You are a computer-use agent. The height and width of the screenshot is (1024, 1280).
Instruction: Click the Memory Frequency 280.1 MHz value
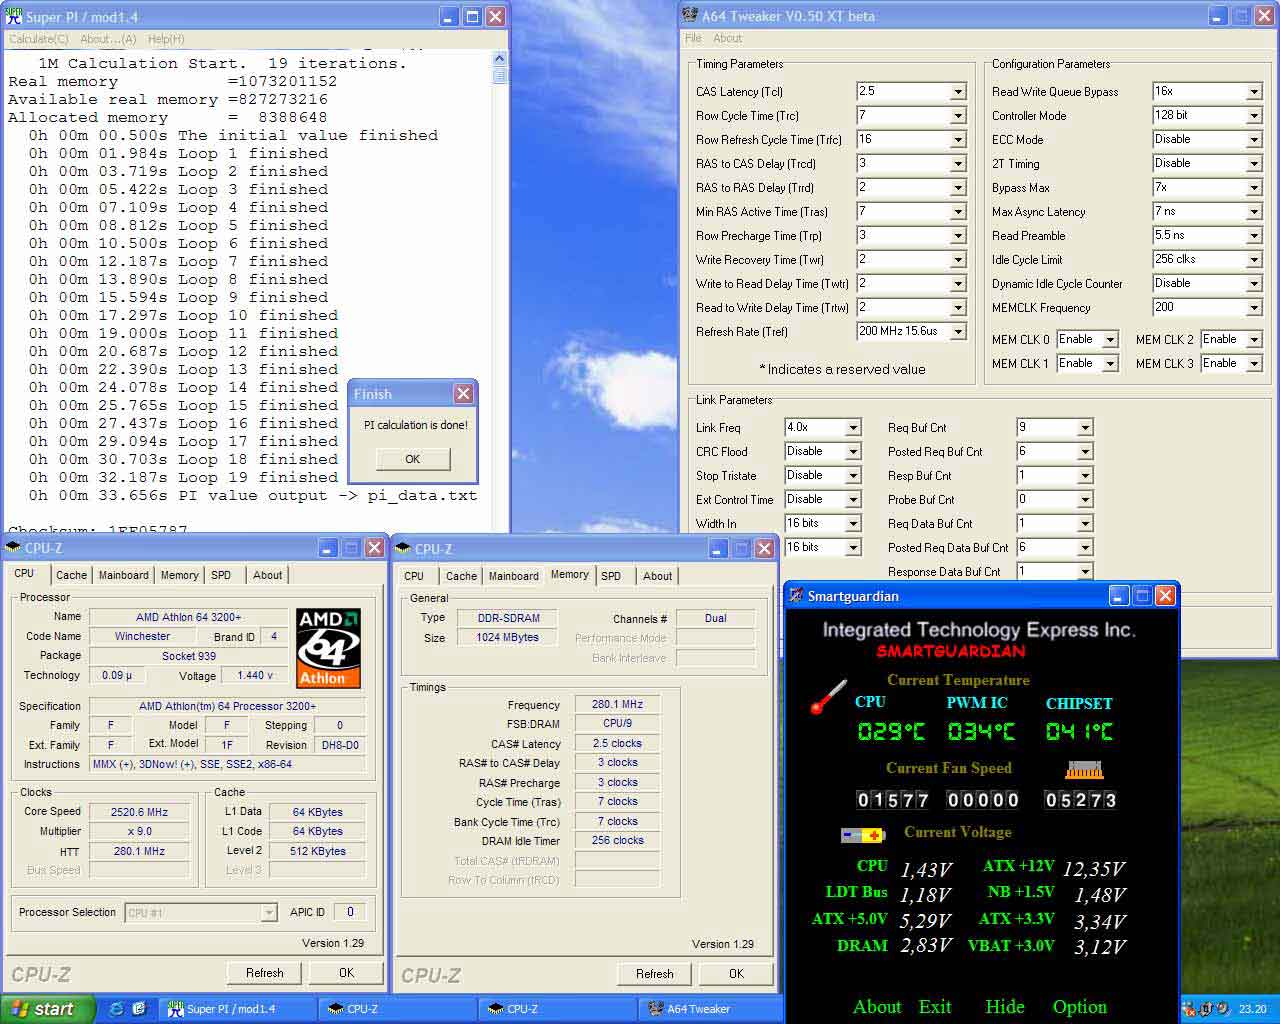click(617, 704)
